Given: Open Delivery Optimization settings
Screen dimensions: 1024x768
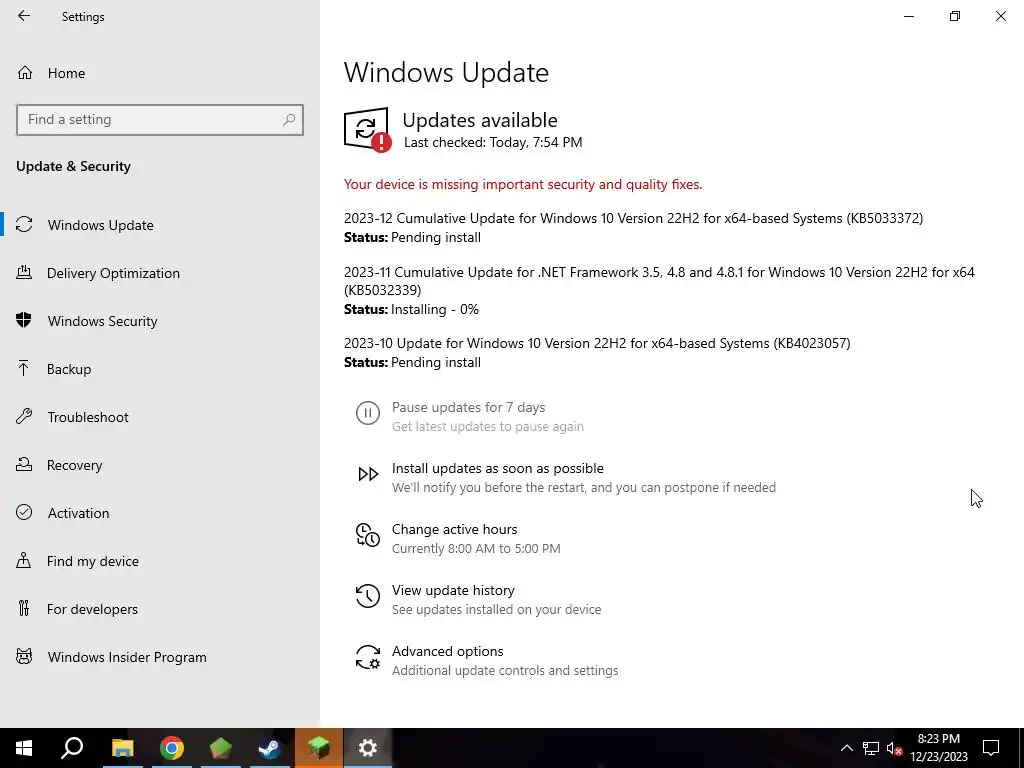Looking at the screenshot, I should [x=113, y=274].
